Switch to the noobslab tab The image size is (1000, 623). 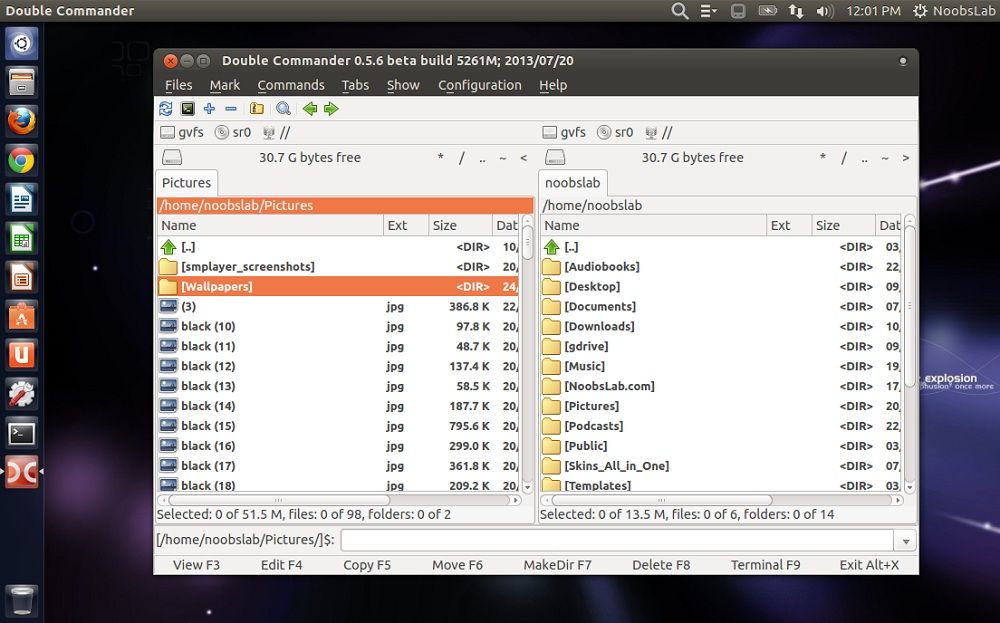pyautogui.click(x=572, y=183)
